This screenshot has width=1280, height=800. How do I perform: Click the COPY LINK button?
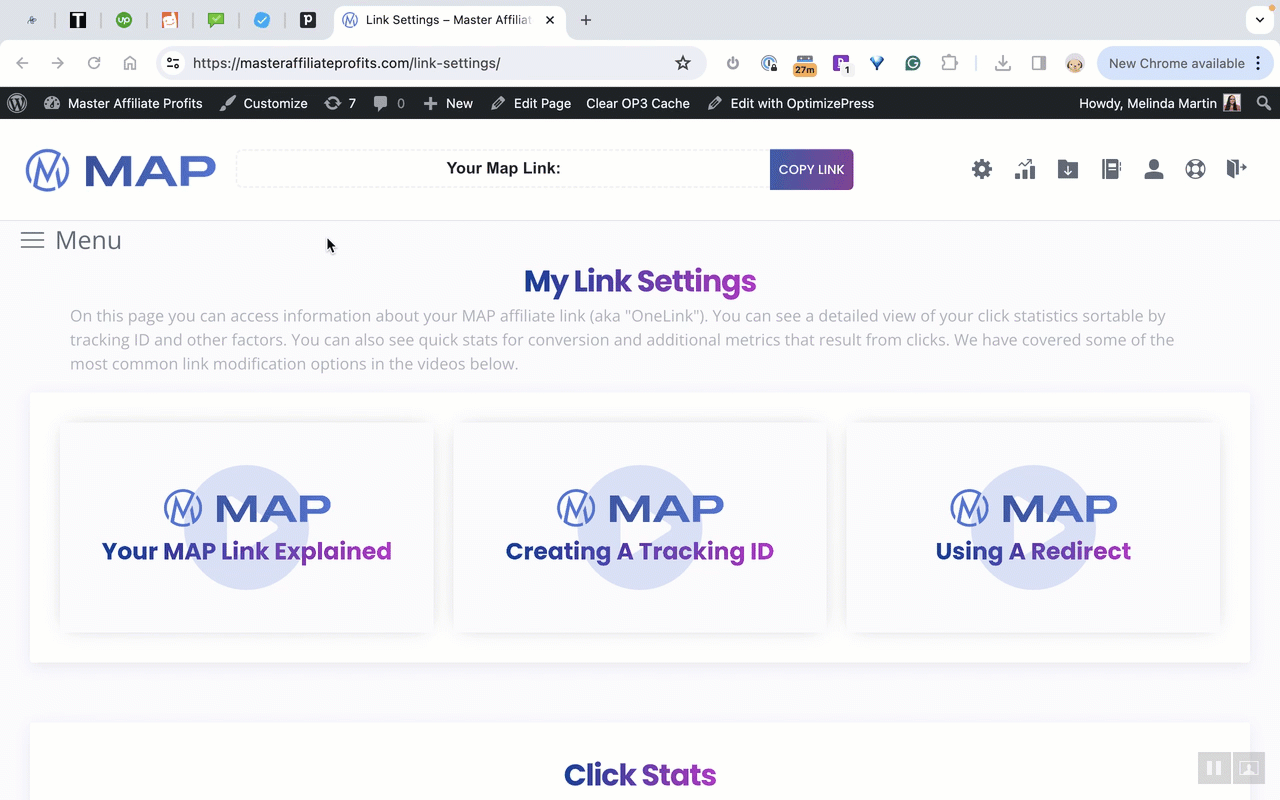(811, 170)
